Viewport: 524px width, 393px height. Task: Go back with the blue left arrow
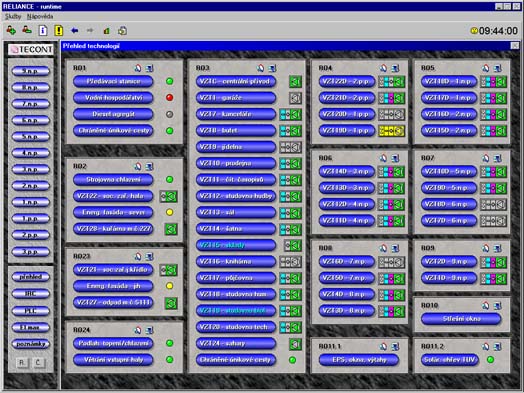(x=75, y=31)
